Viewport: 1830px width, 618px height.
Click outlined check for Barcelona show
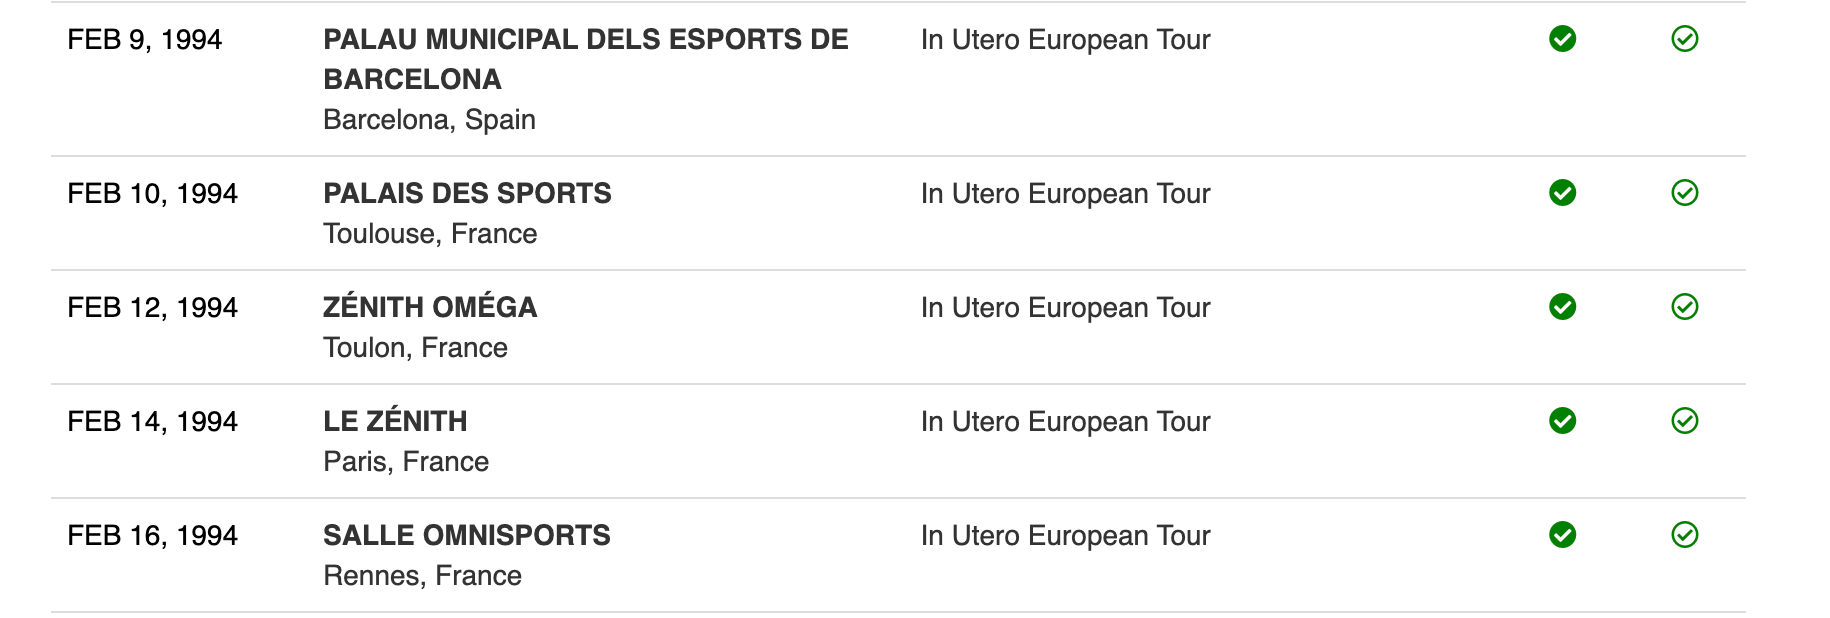tap(1684, 39)
